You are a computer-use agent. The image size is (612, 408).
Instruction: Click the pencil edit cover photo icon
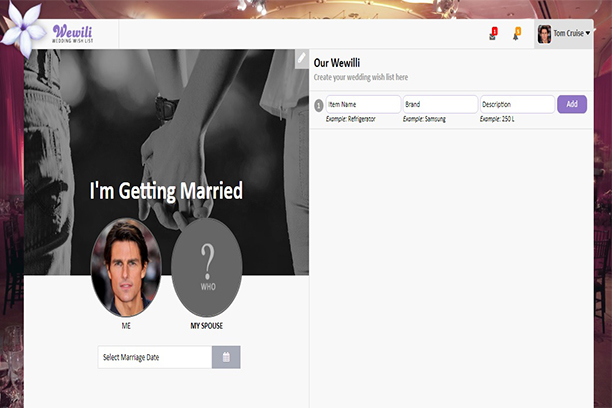click(301, 59)
